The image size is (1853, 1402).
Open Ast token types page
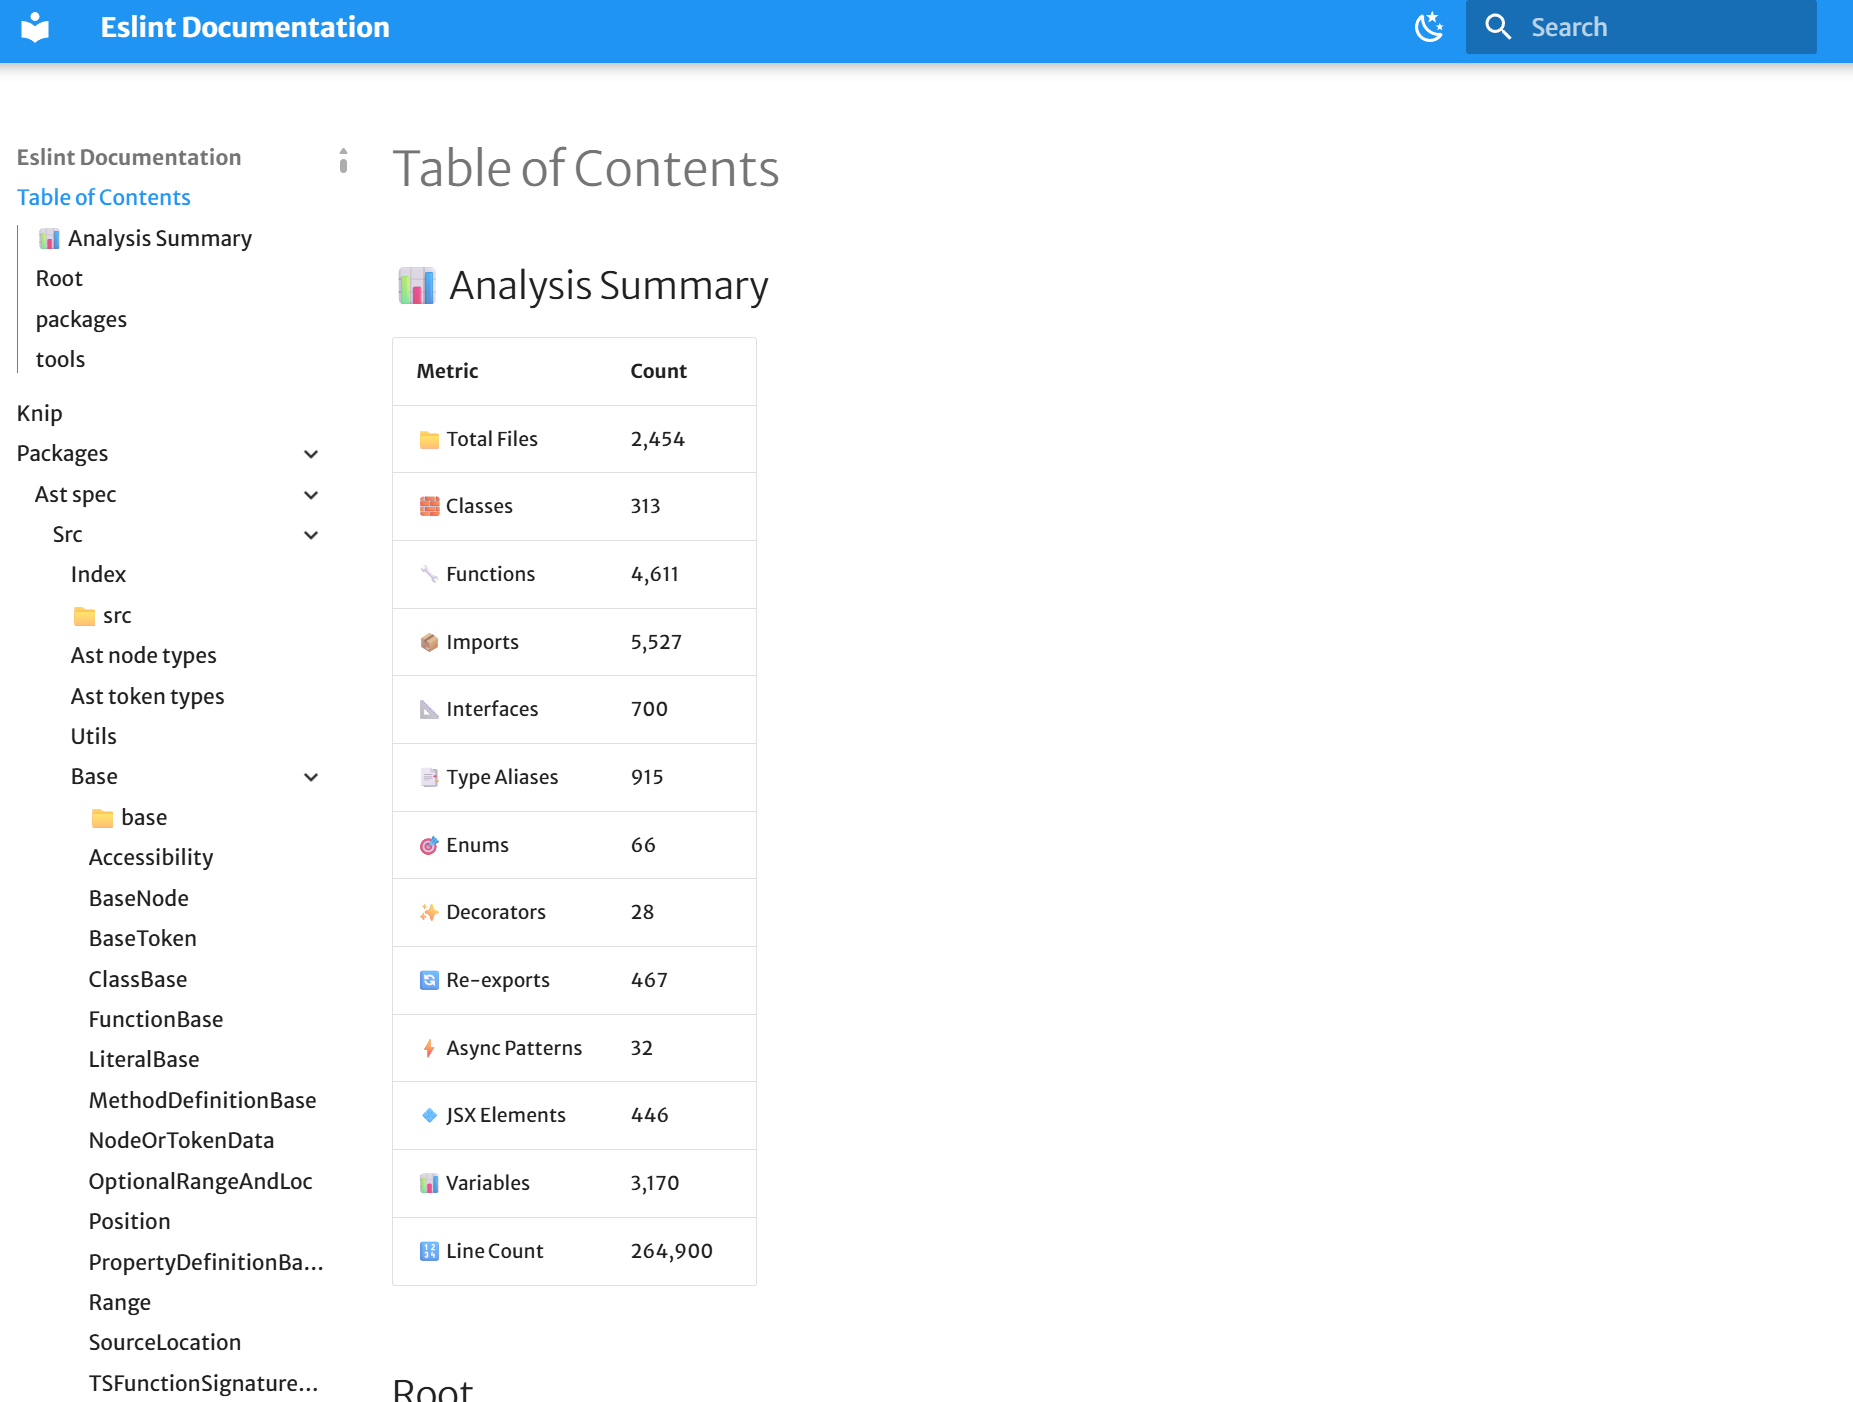(147, 697)
